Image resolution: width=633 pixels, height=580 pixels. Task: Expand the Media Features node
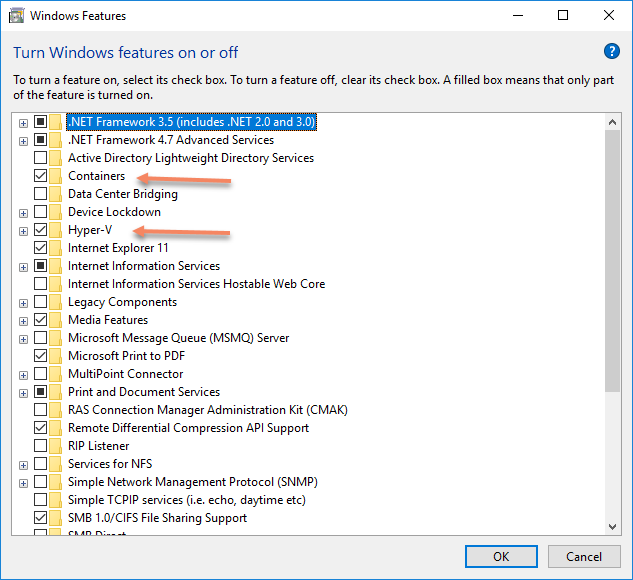(x=23, y=321)
